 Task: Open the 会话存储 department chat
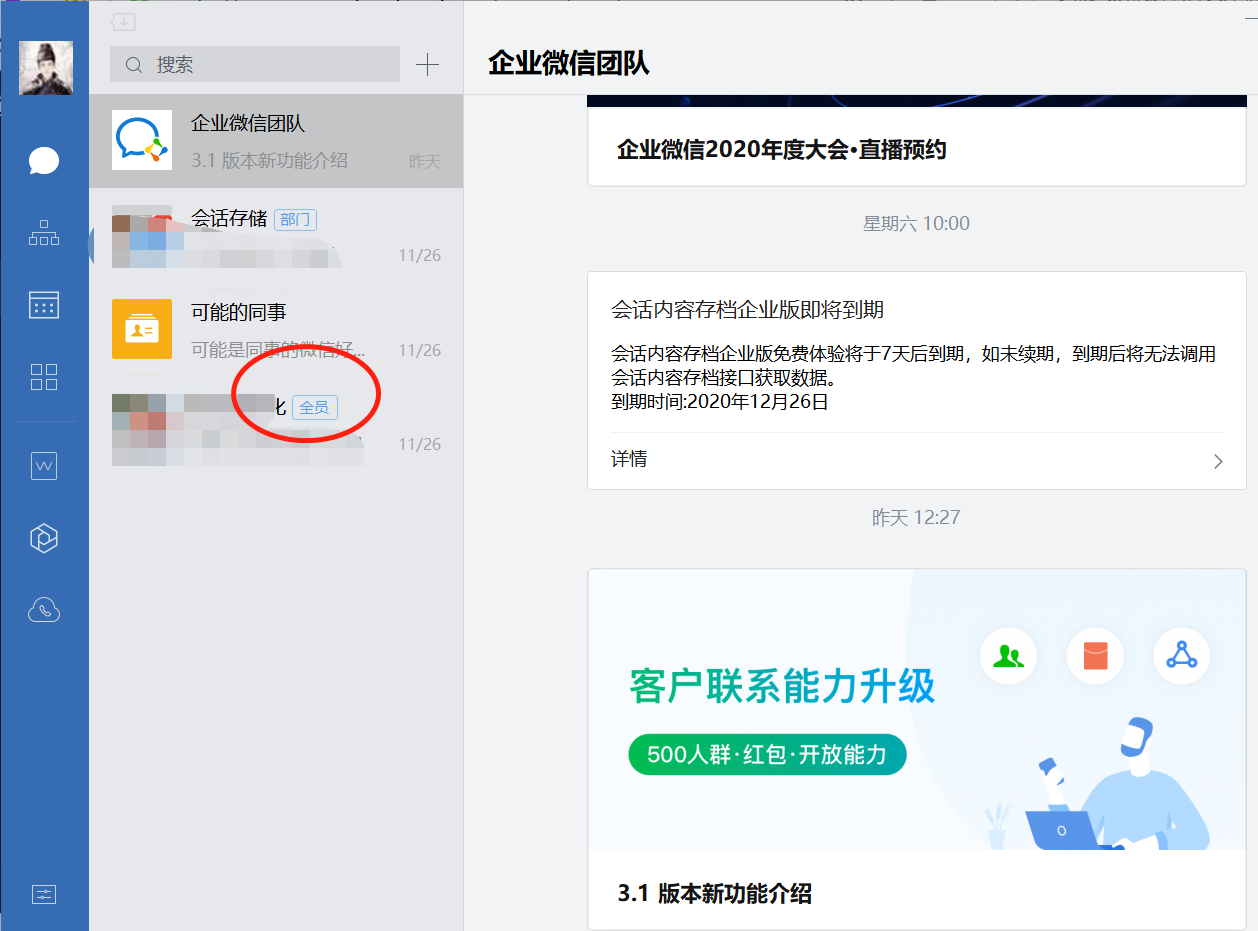click(x=276, y=236)
